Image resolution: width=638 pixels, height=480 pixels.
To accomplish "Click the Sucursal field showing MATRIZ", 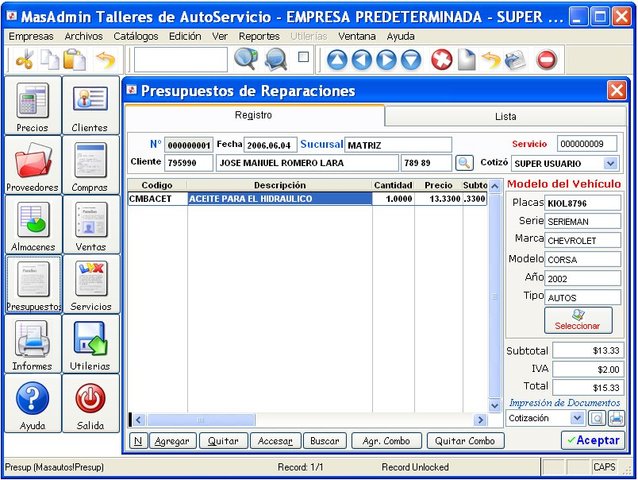I will (x=398, y=145).
